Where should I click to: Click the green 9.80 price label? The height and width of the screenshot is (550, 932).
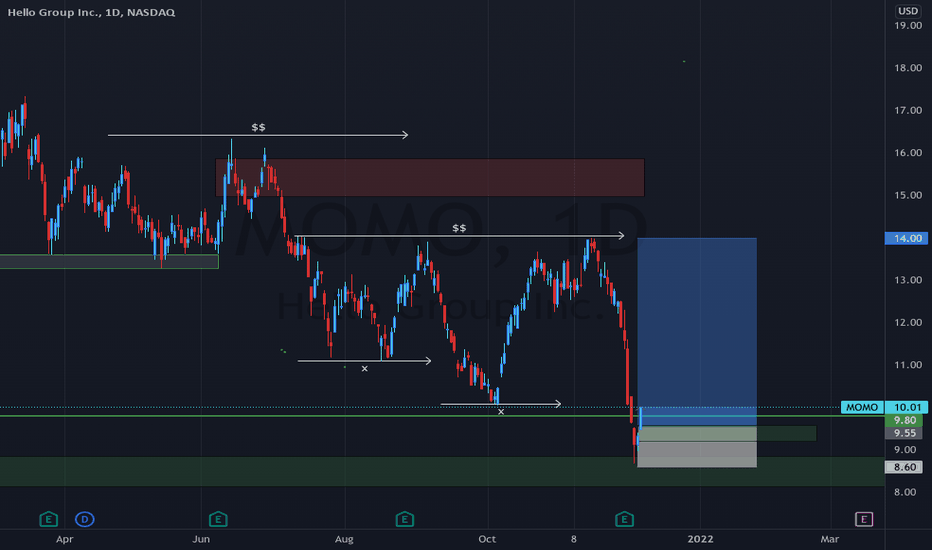coord(904,420)
